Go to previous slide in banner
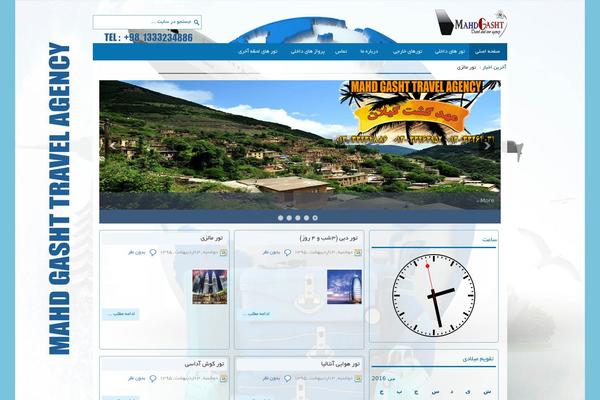The image size is (600, 400). (112, 145)
